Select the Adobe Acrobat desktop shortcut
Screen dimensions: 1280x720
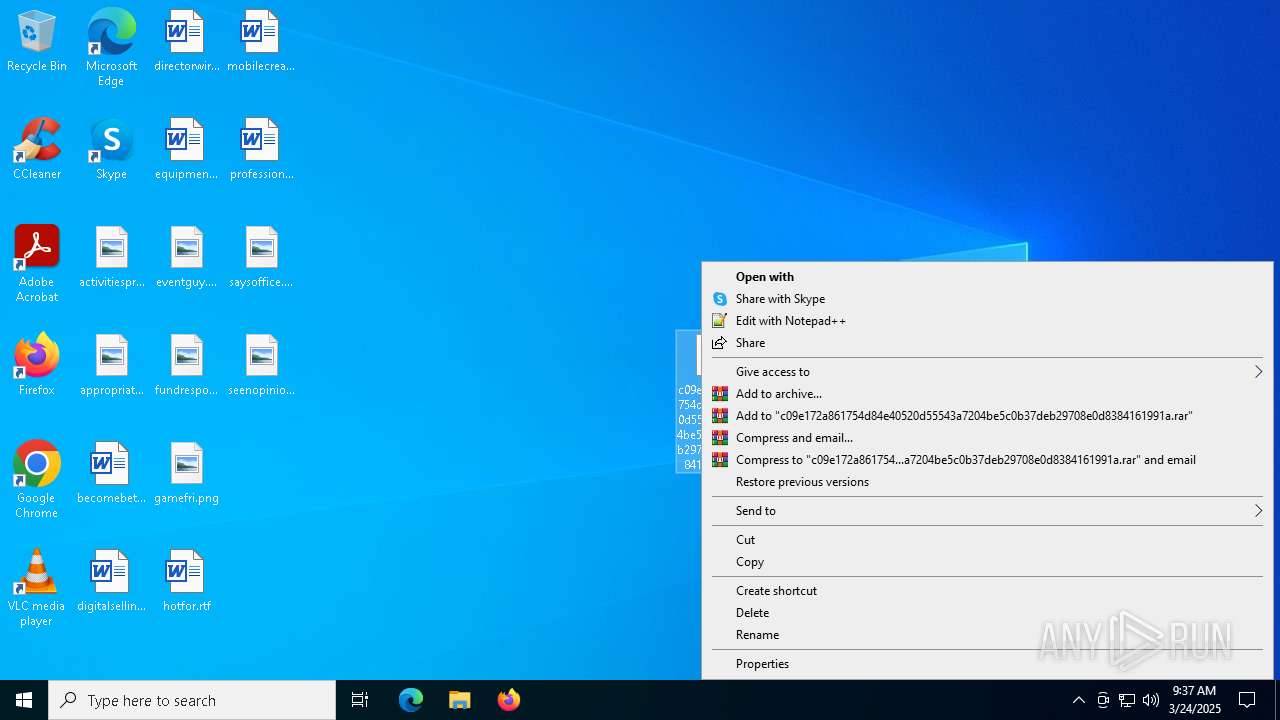(37, 264)
